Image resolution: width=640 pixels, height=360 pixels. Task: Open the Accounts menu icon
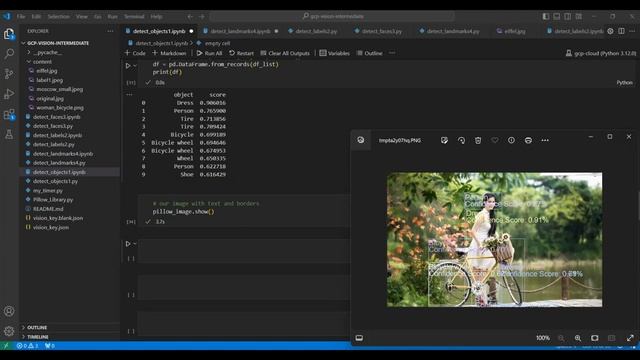[x=9, y=311]
